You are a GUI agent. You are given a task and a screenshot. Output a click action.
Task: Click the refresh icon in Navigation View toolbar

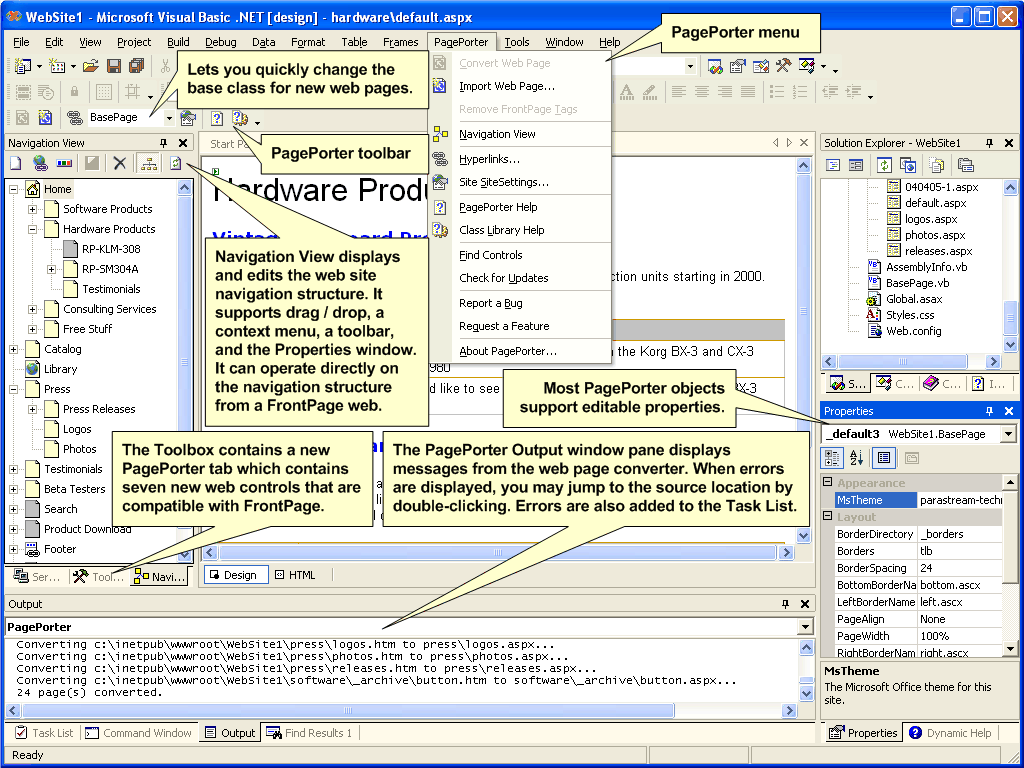point(176,163)
